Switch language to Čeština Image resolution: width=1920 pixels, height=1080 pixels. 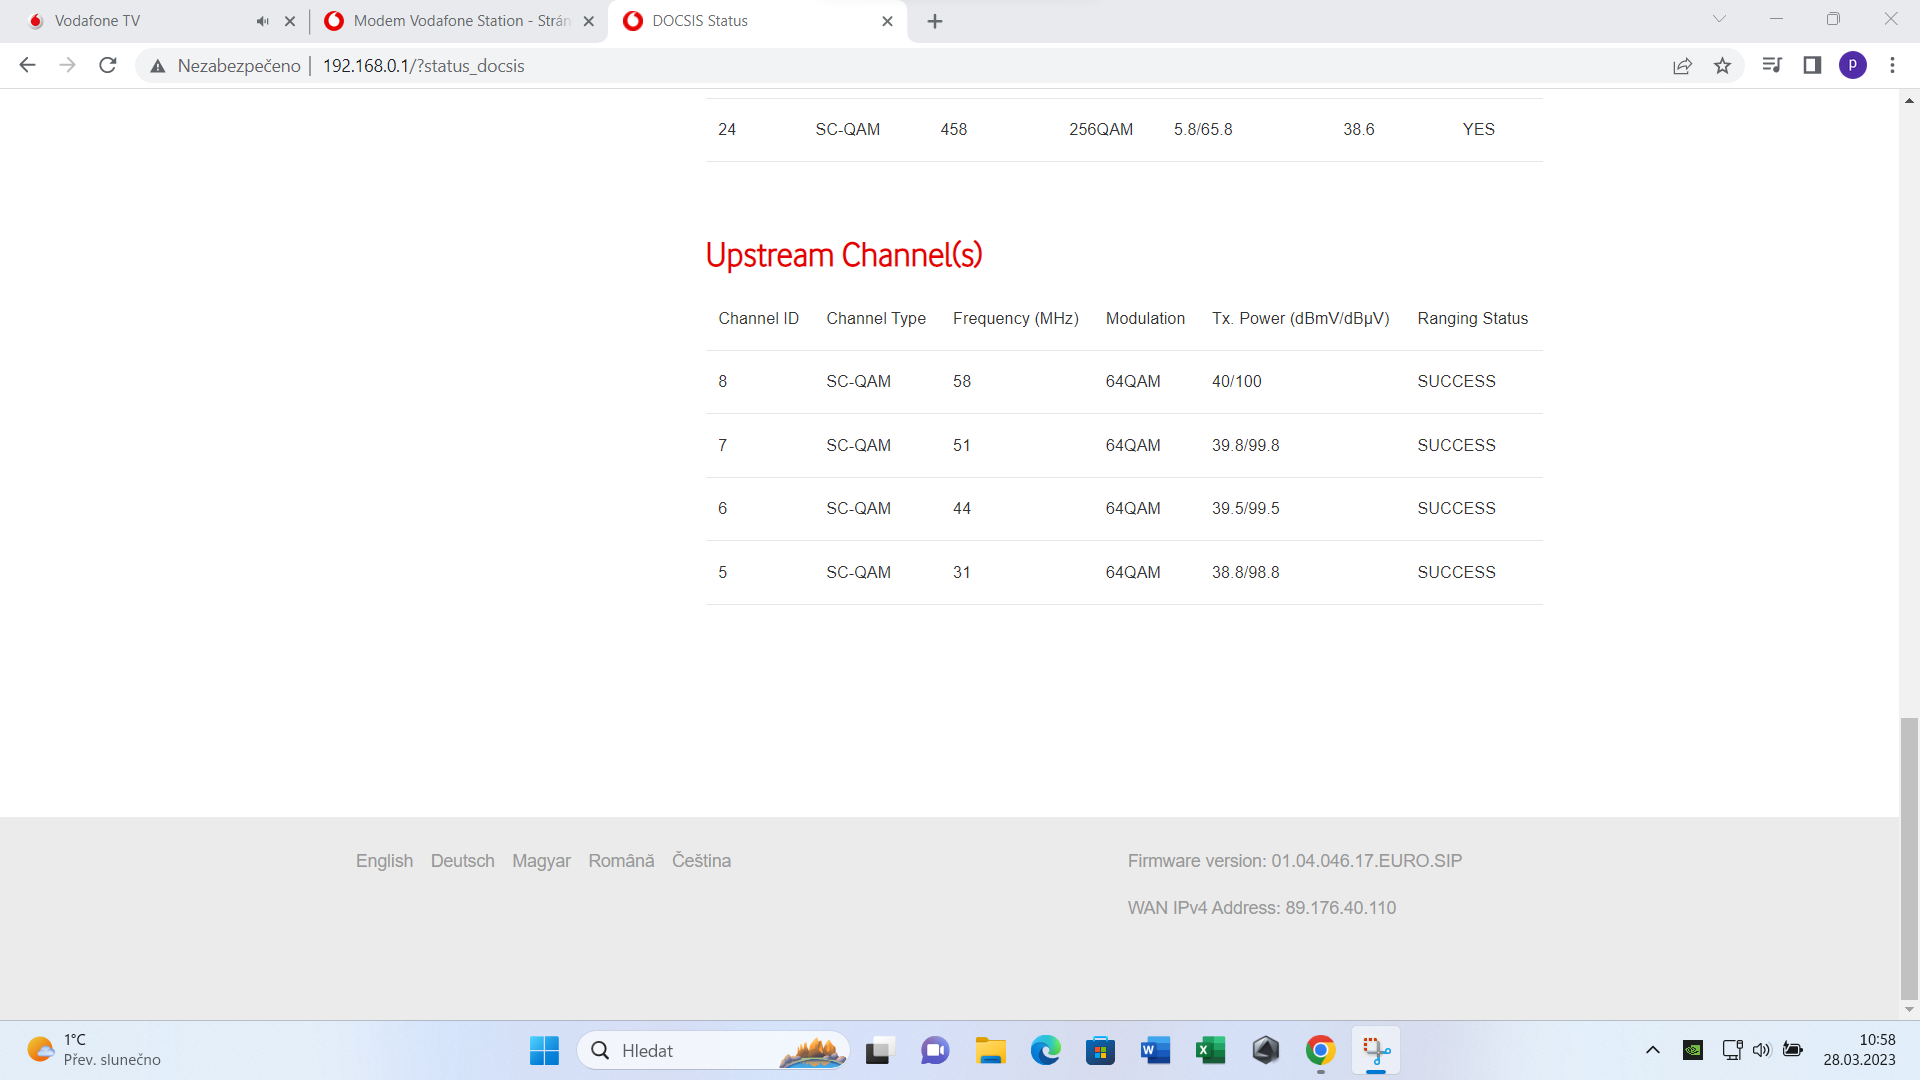tap(701, 861)
